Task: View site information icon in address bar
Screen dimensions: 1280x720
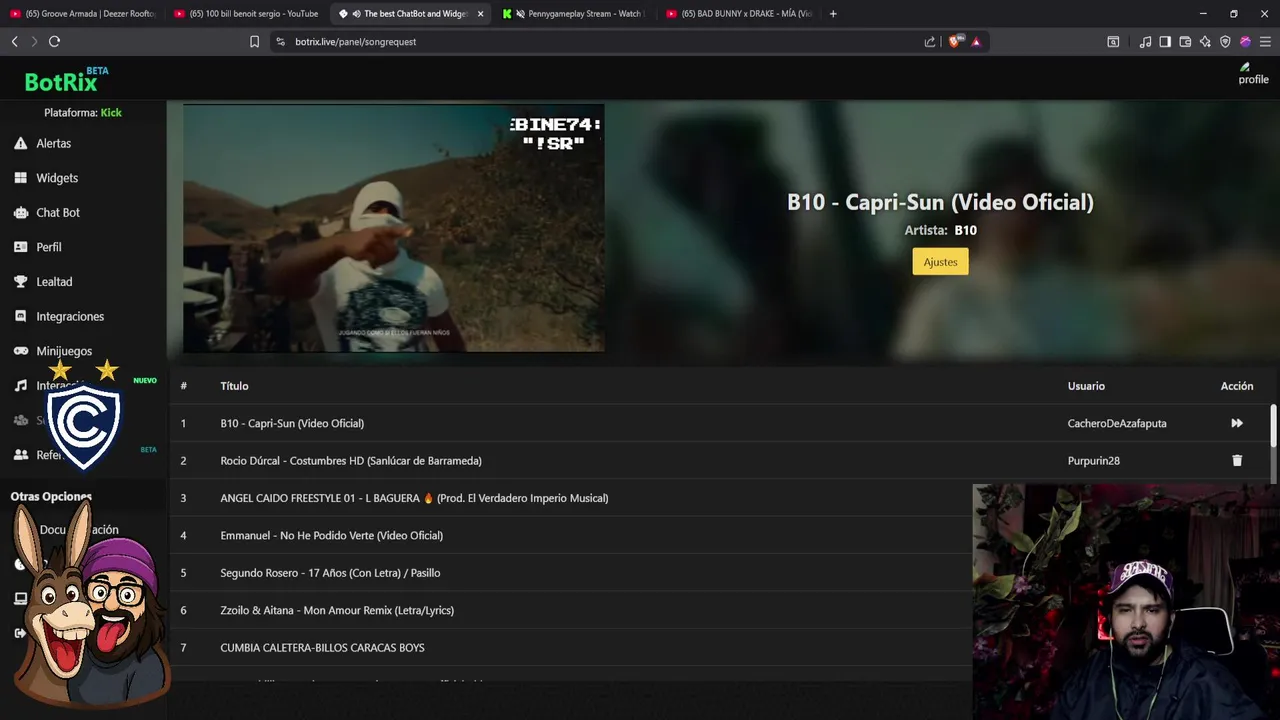Action: 280,42
